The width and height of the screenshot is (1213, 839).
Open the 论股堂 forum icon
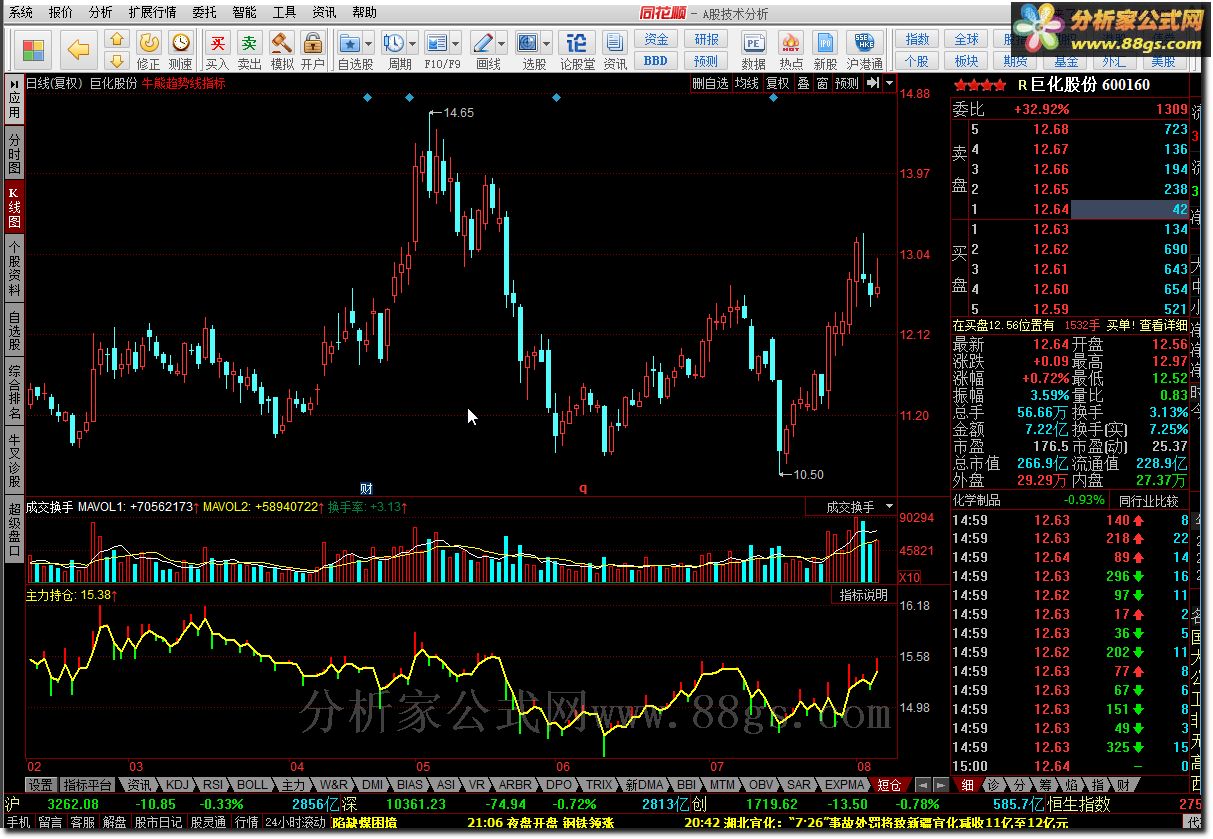click(577, 43)
